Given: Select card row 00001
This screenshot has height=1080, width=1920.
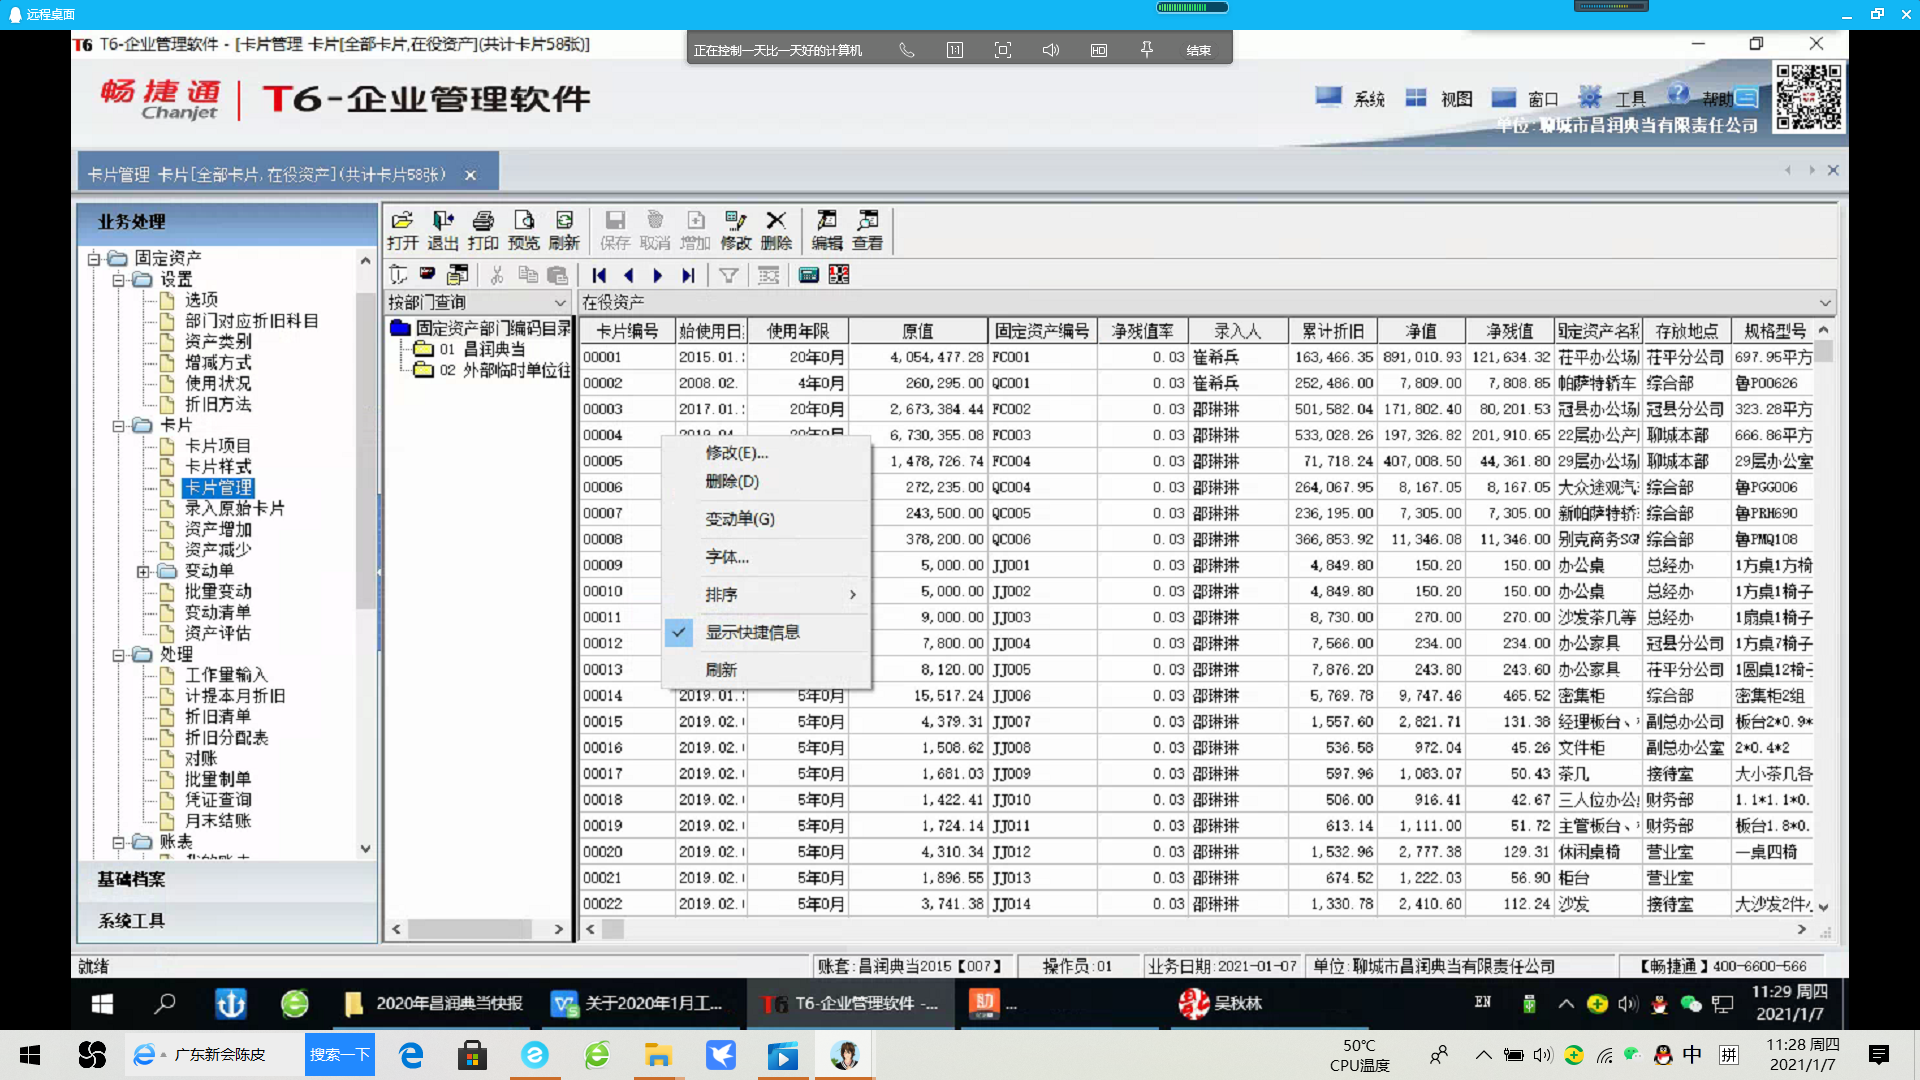Looking at the screenshot, I should pos(1195,357).
